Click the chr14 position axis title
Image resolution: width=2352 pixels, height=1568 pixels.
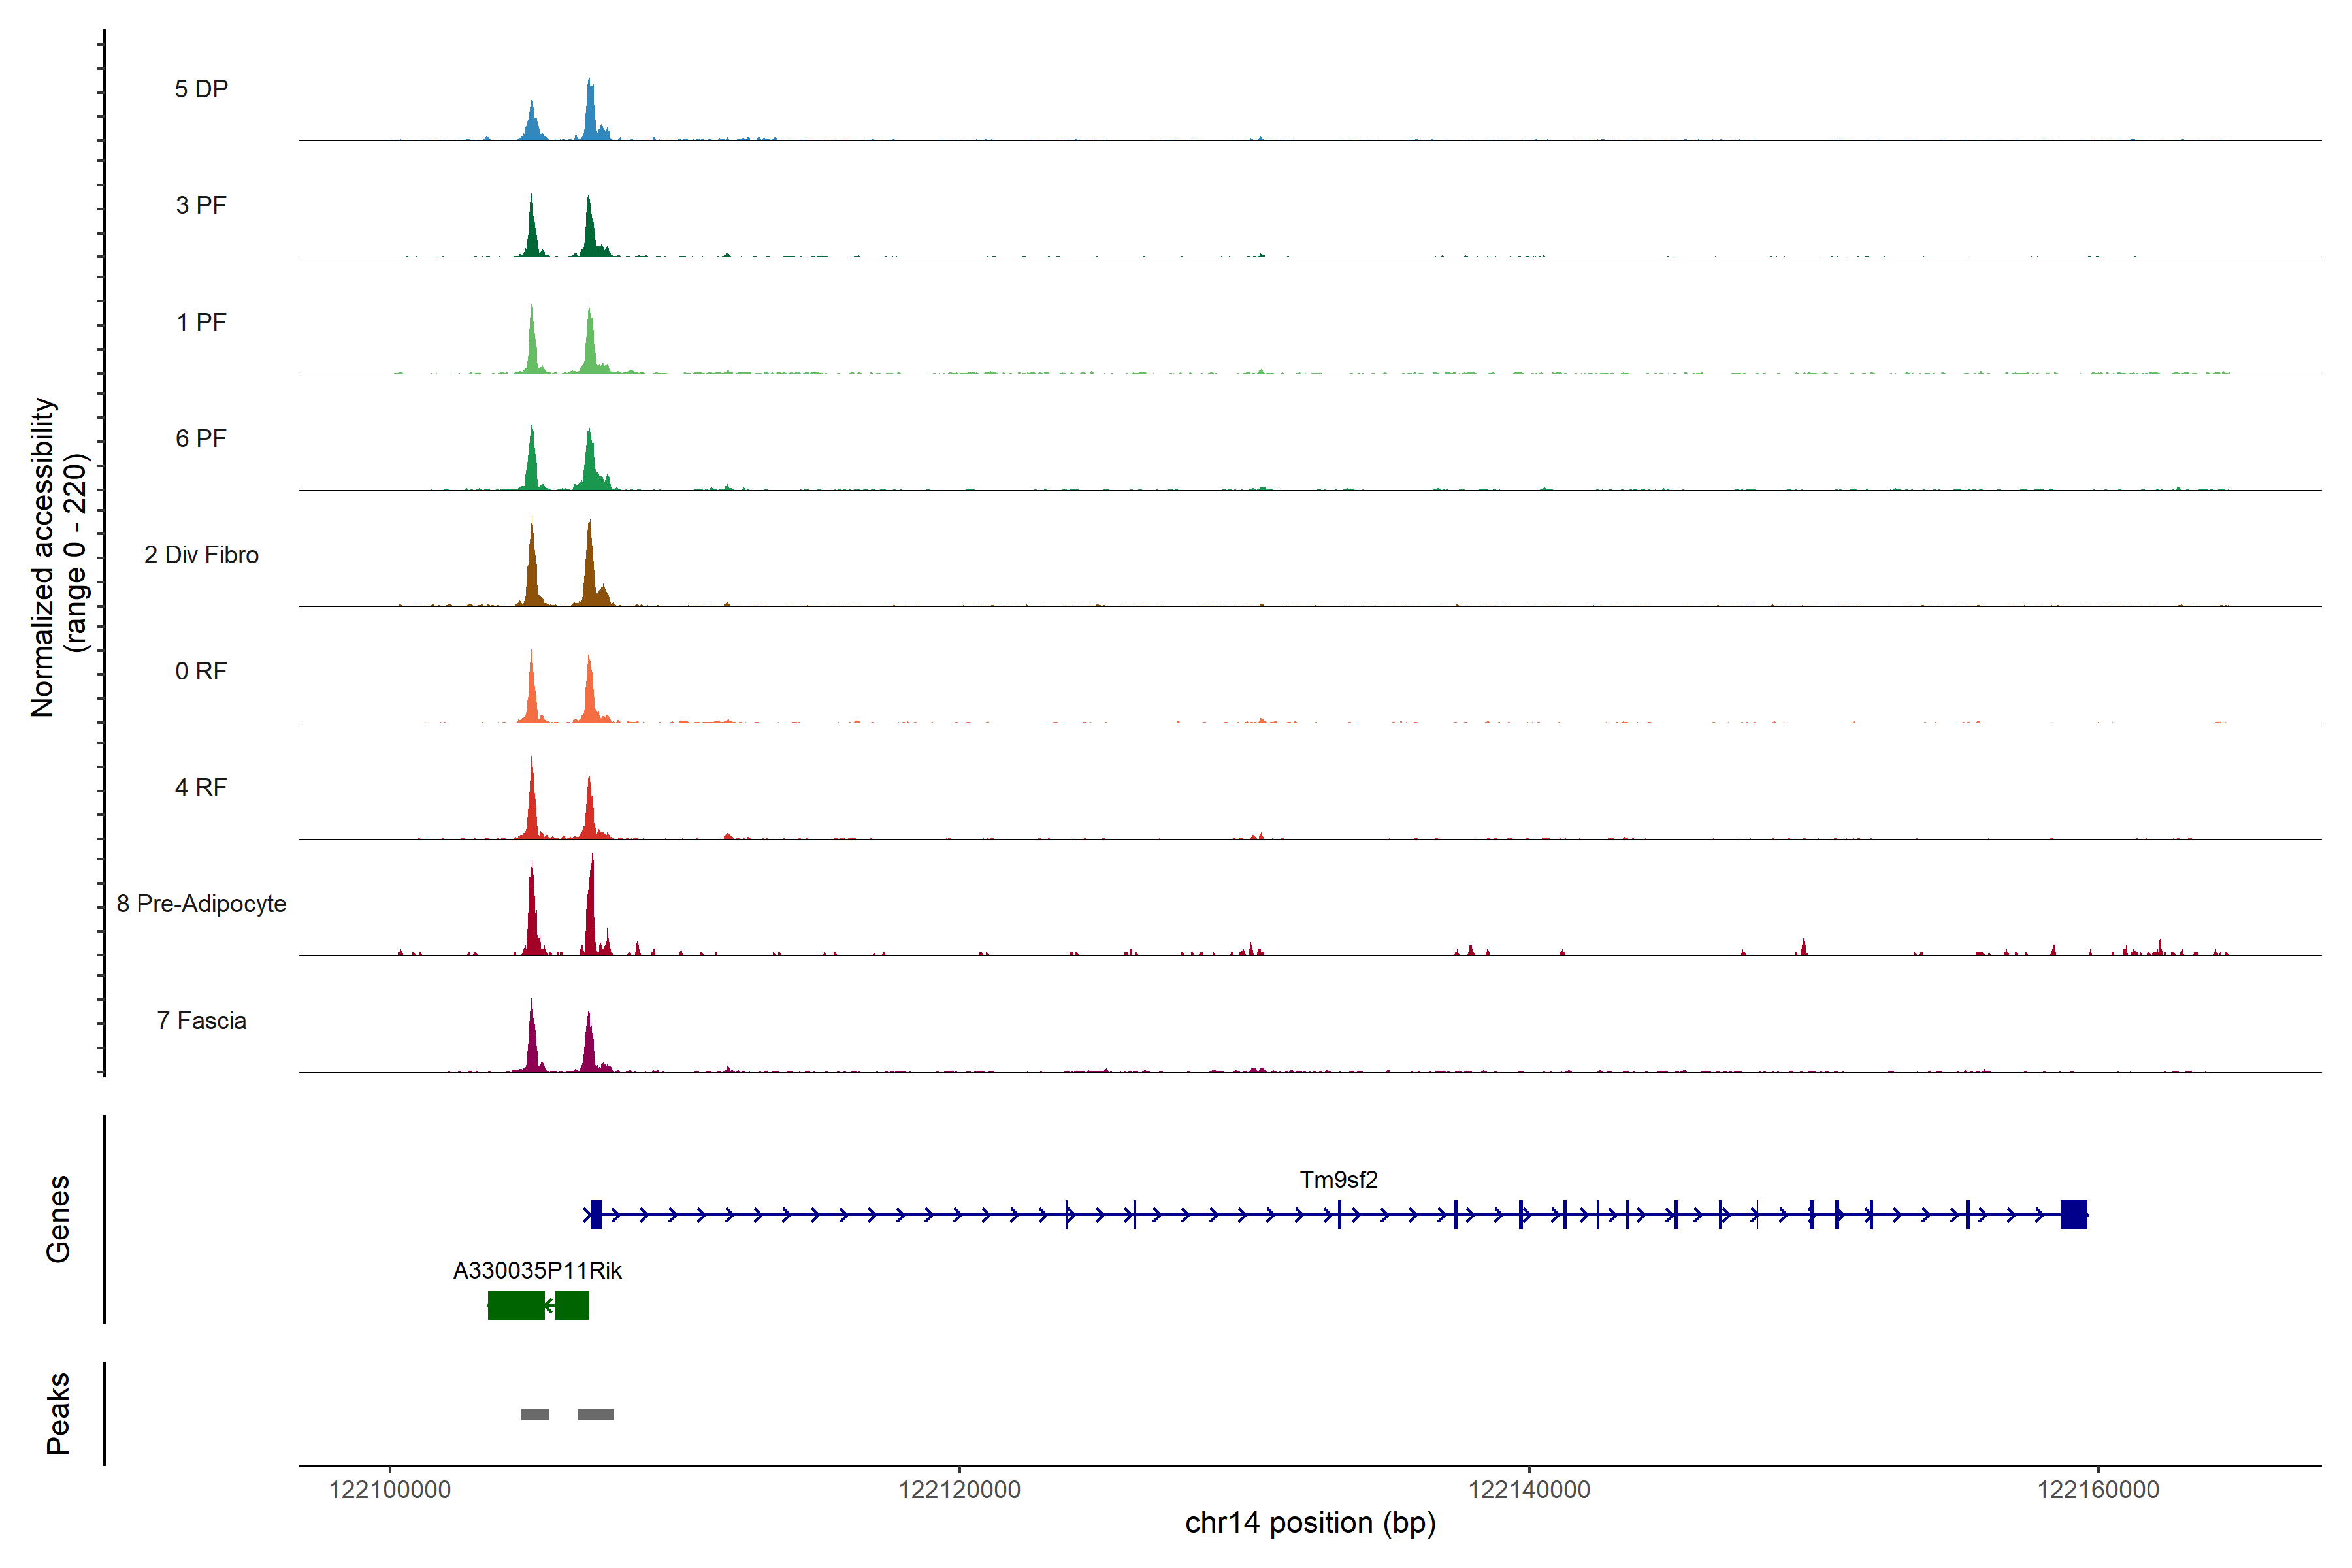(x=1310, y=1523)
